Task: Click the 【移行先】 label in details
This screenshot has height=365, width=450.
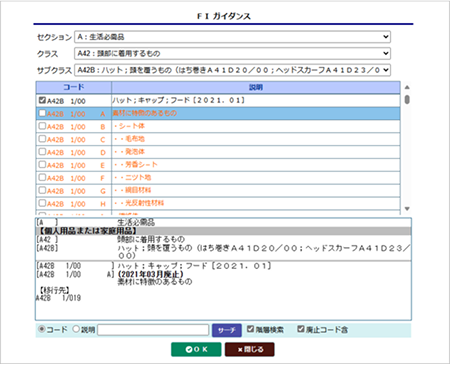Action: click(54, 290)
